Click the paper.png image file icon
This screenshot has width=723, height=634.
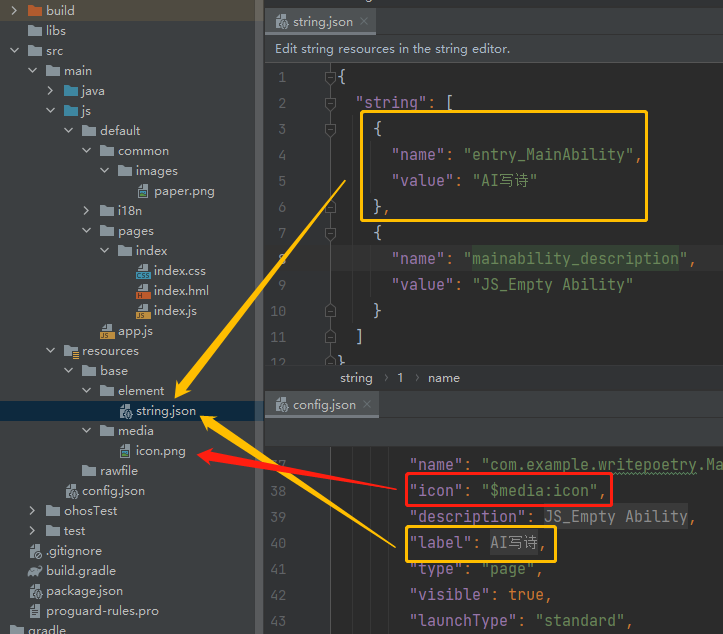pos(143,191)
